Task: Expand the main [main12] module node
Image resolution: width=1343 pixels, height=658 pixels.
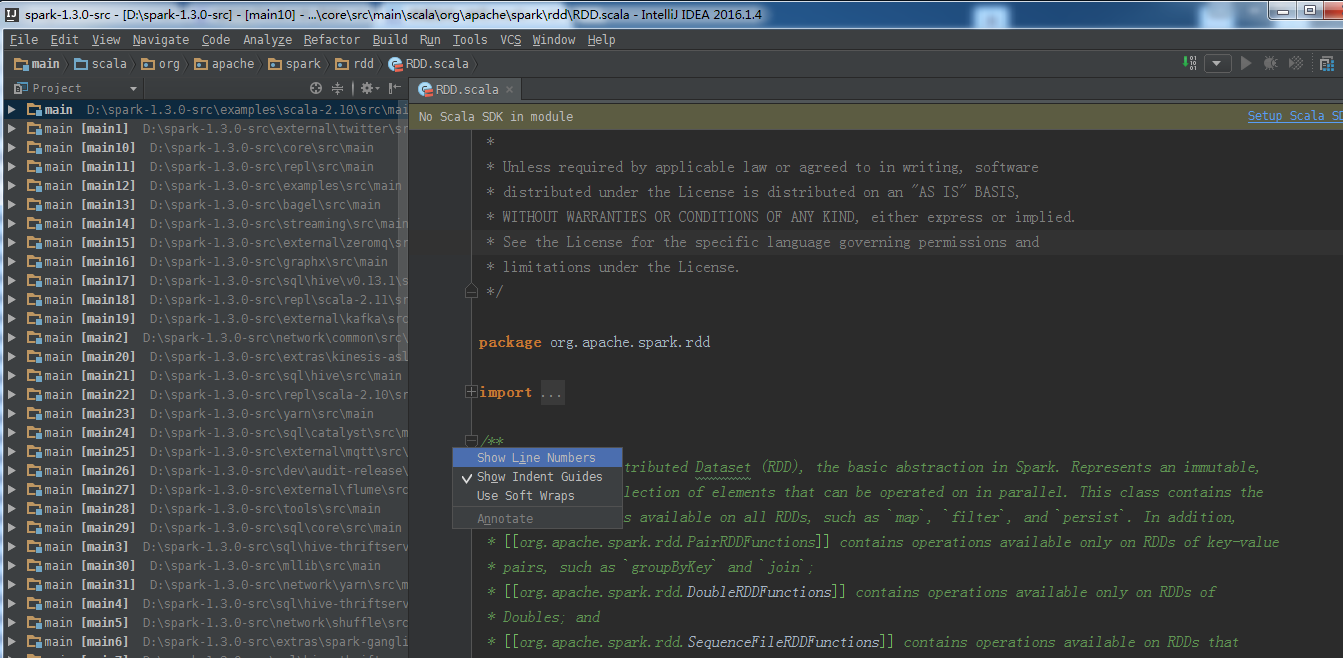Action: click(12, 186)
